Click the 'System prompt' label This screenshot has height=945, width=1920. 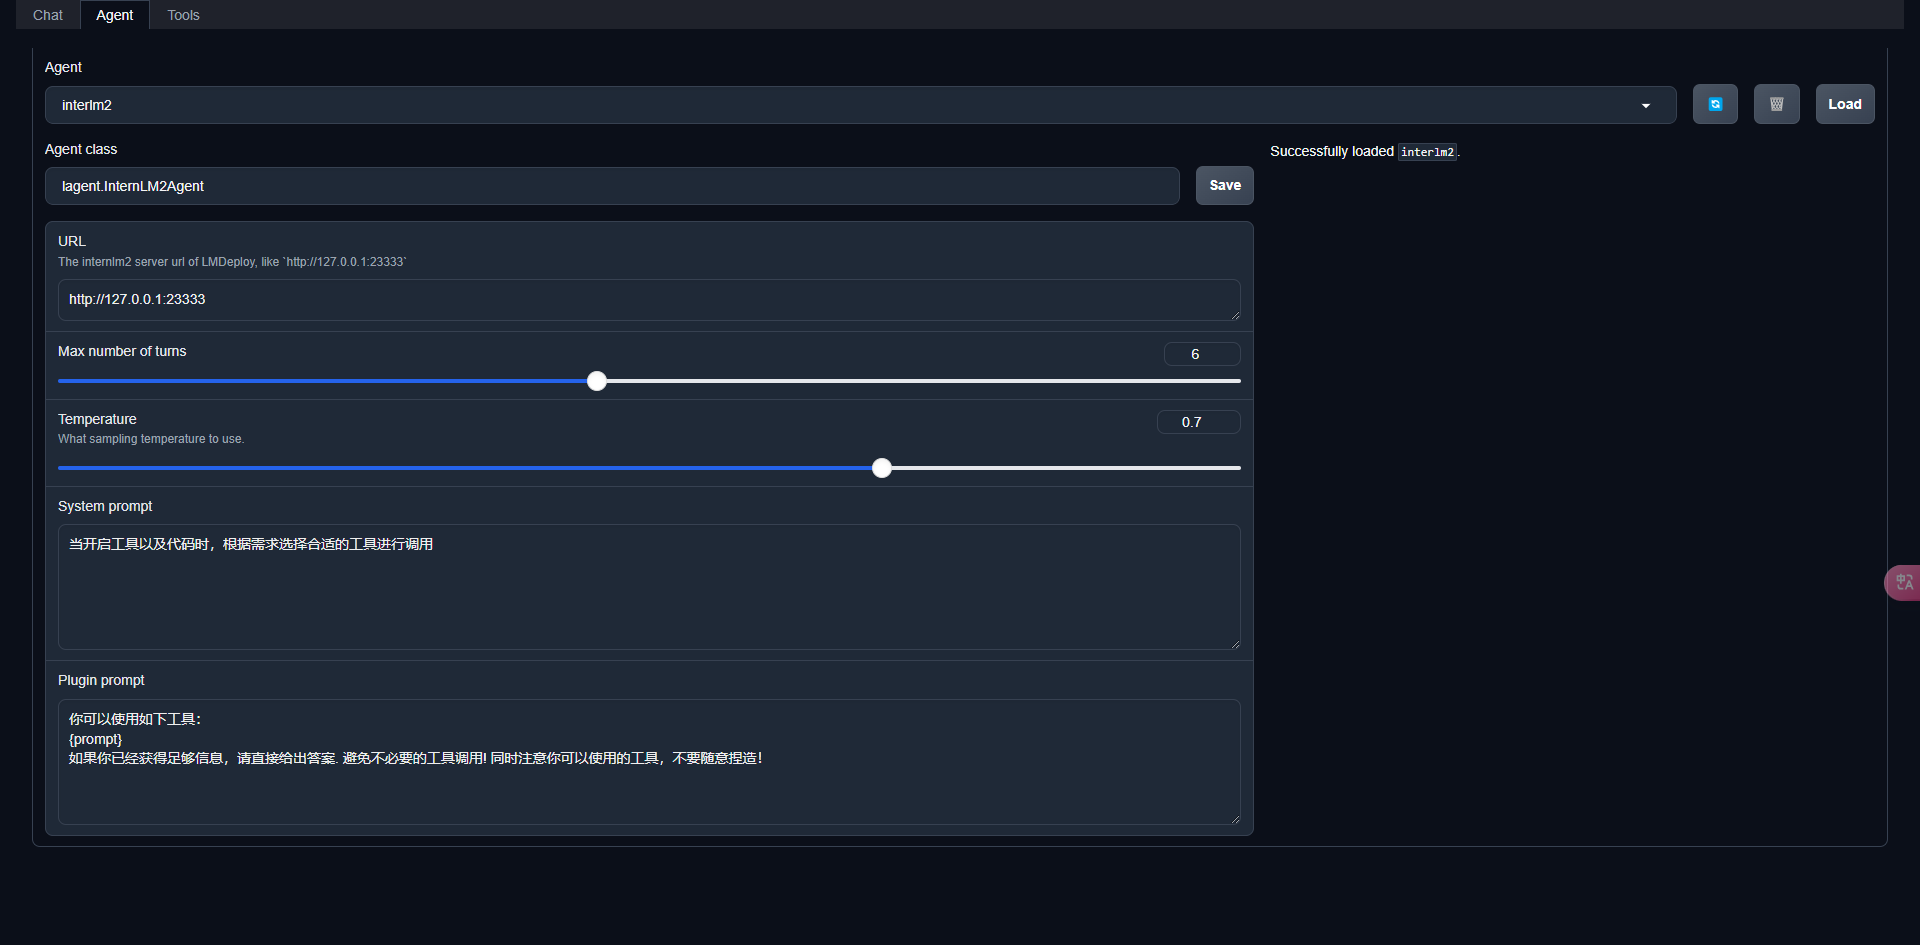105,506
